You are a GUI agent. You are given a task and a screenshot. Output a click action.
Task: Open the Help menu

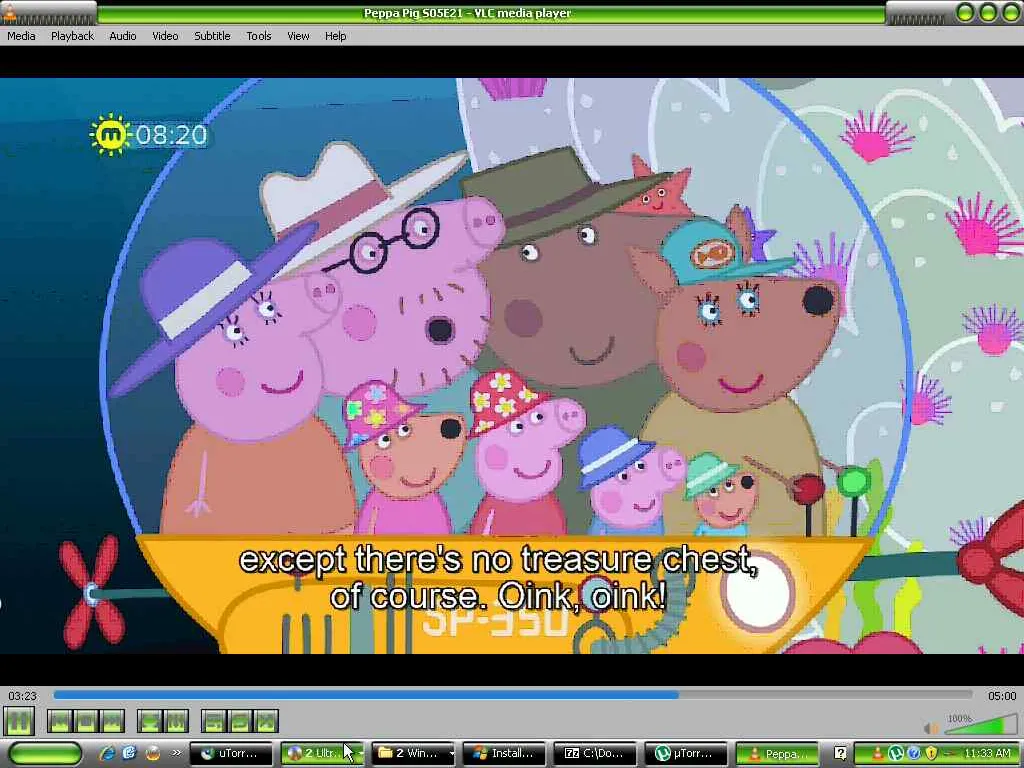[x=336, y=36]
